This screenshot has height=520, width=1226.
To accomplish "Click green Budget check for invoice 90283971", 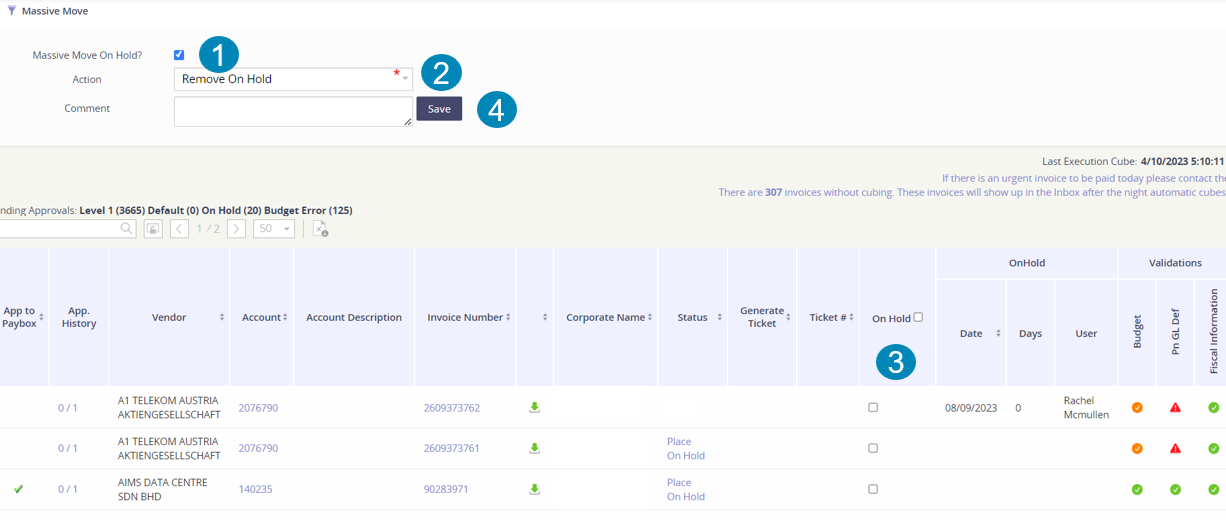I will coord(1137,489).
